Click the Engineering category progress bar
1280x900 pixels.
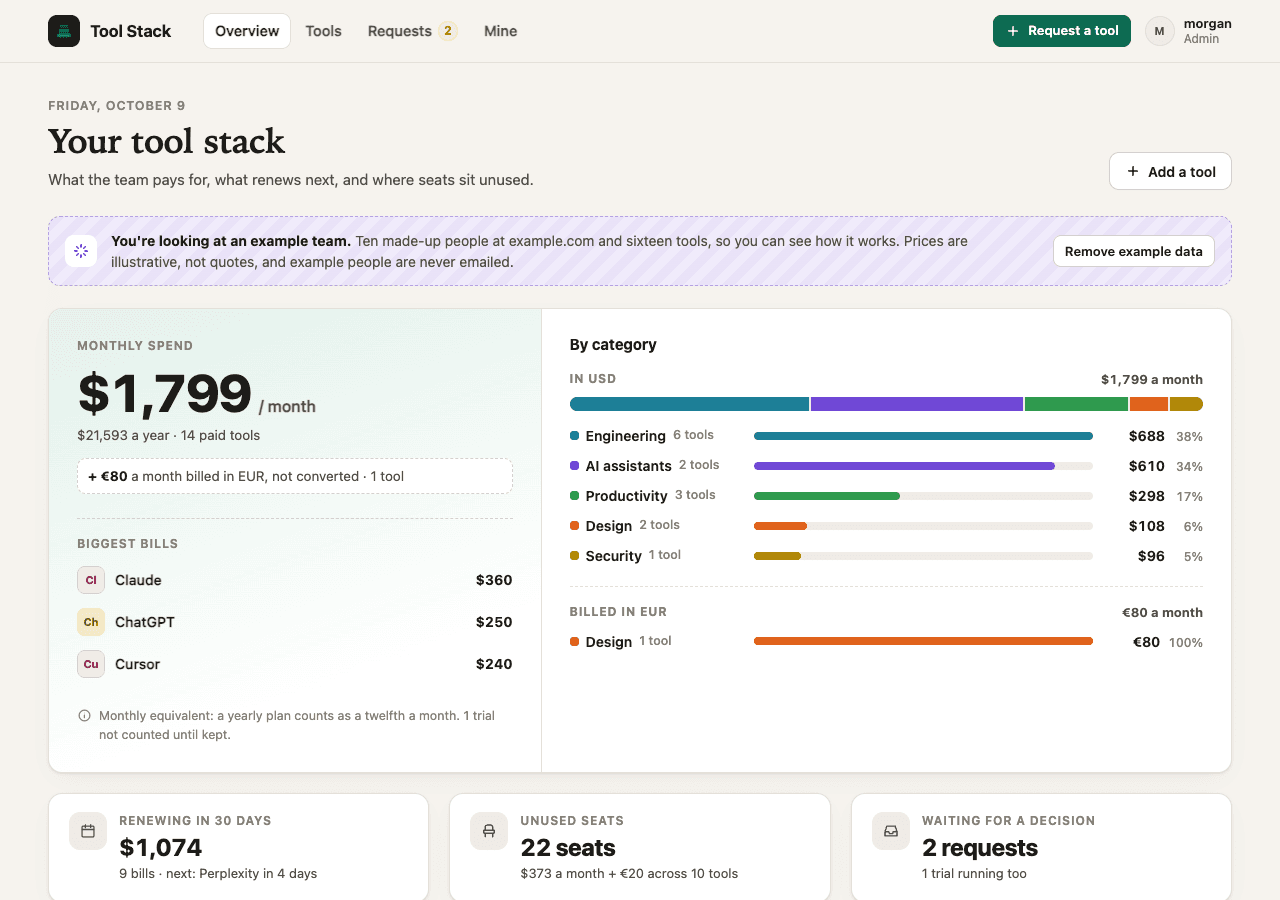(x=923, y=436)
